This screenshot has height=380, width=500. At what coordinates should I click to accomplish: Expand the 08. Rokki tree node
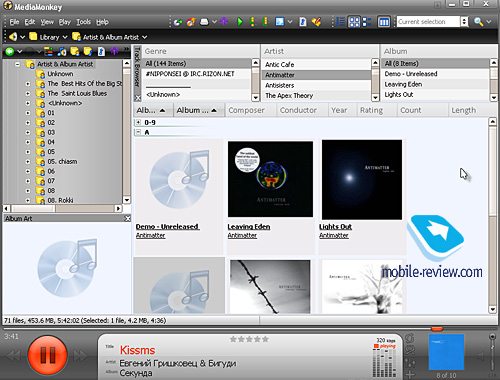(28, 200)
